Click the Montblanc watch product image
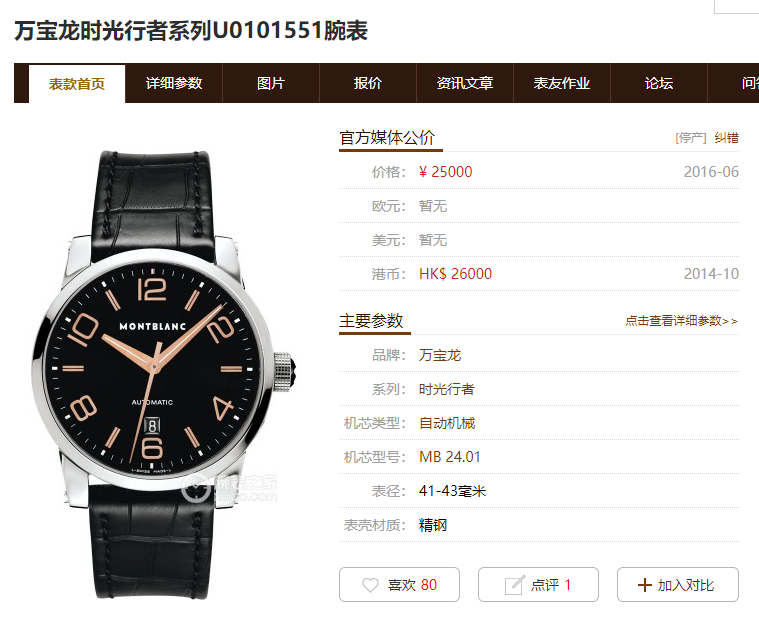Viewport: 759px width, 626px height. pyautogui.click(x=164, y=374)
